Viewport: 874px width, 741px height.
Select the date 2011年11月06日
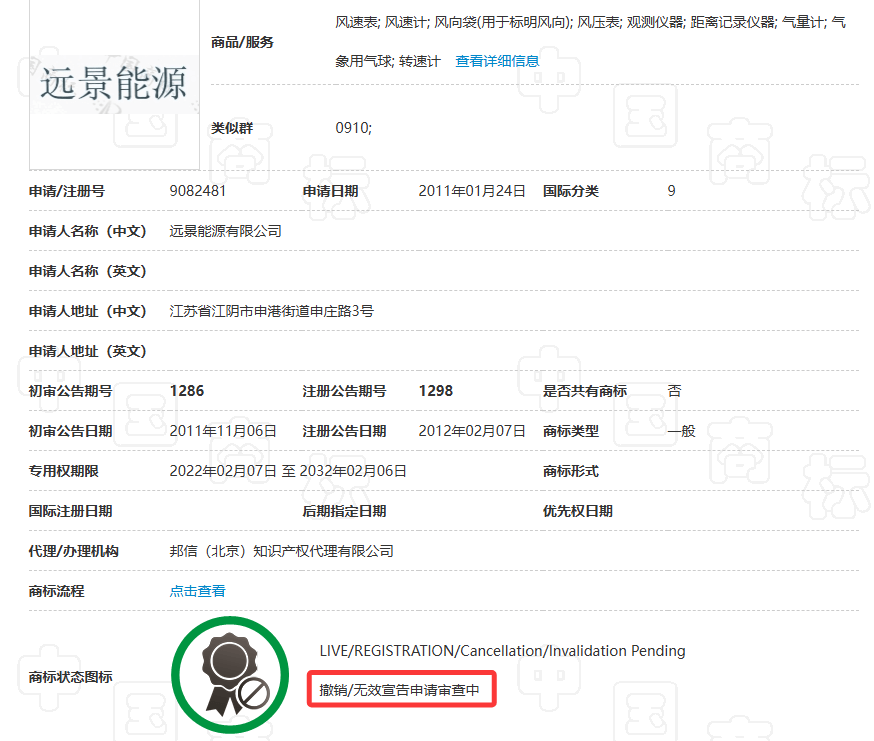click(223, 431)
